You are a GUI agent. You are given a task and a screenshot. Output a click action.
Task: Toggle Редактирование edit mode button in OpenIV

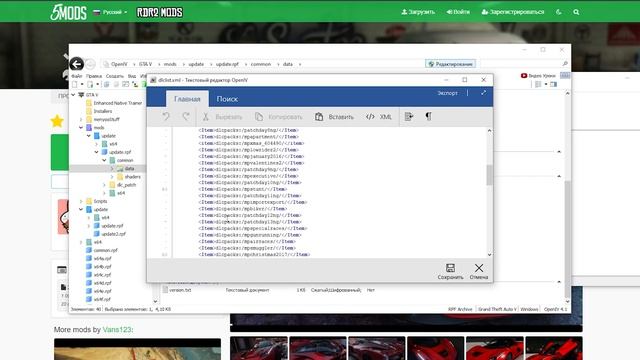click(x=450, y=64)
